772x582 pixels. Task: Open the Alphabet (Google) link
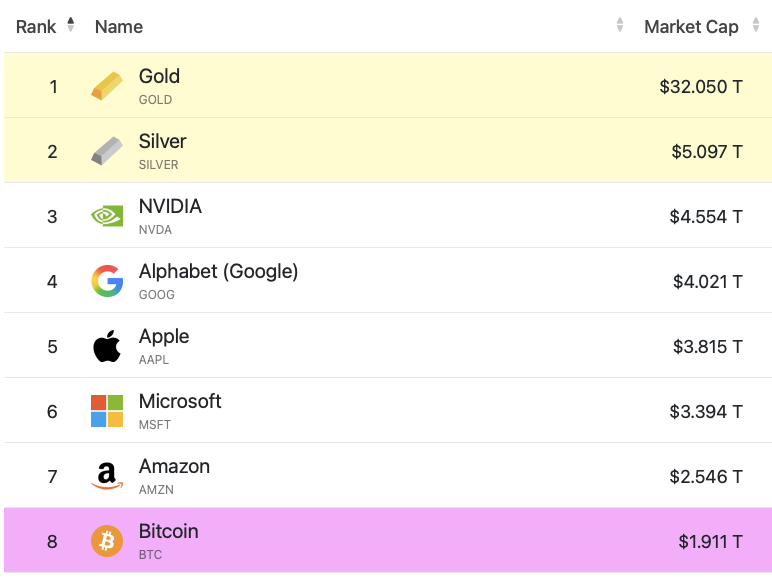coord(218,272)
